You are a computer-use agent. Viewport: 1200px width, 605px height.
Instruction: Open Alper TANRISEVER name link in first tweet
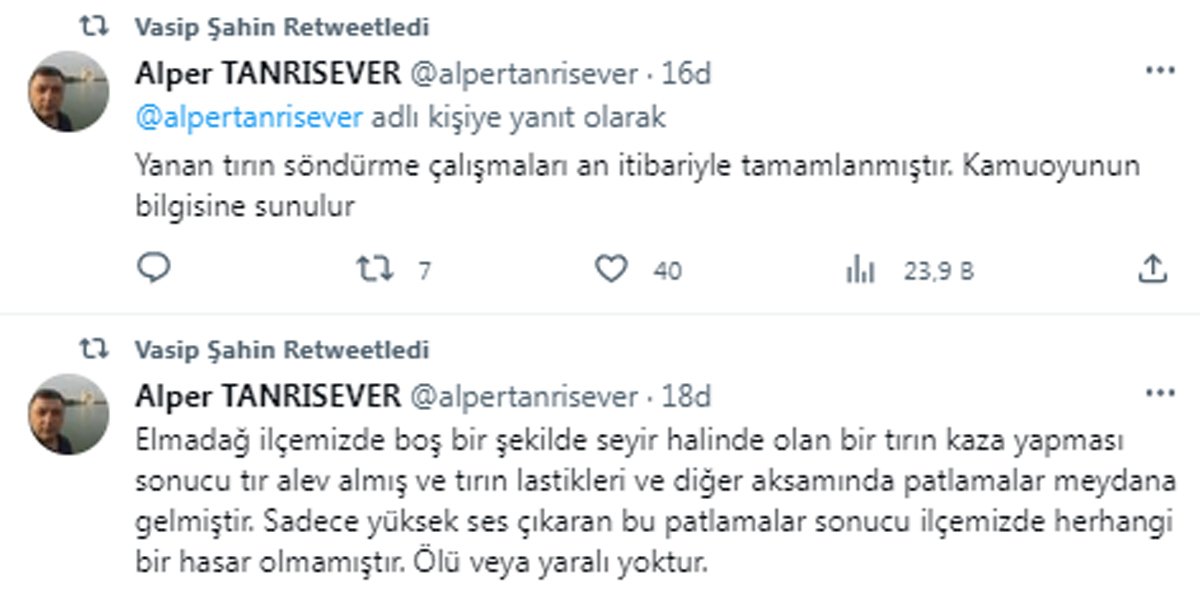coord(268,74)
